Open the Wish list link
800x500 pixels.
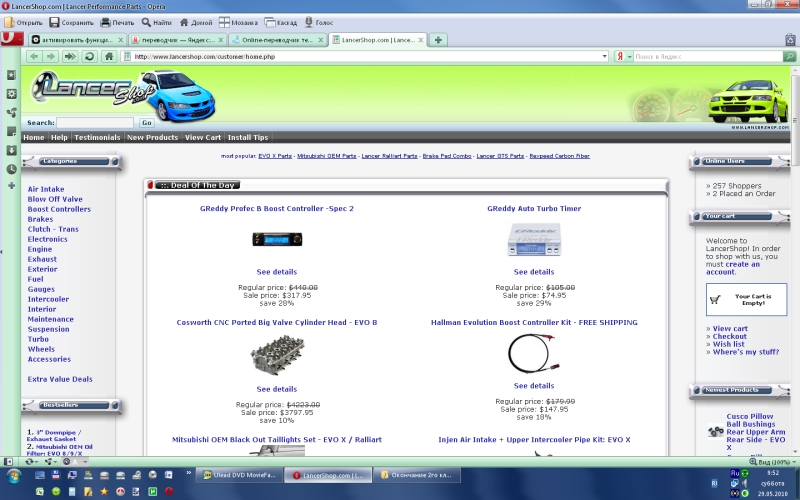[729, 344]
